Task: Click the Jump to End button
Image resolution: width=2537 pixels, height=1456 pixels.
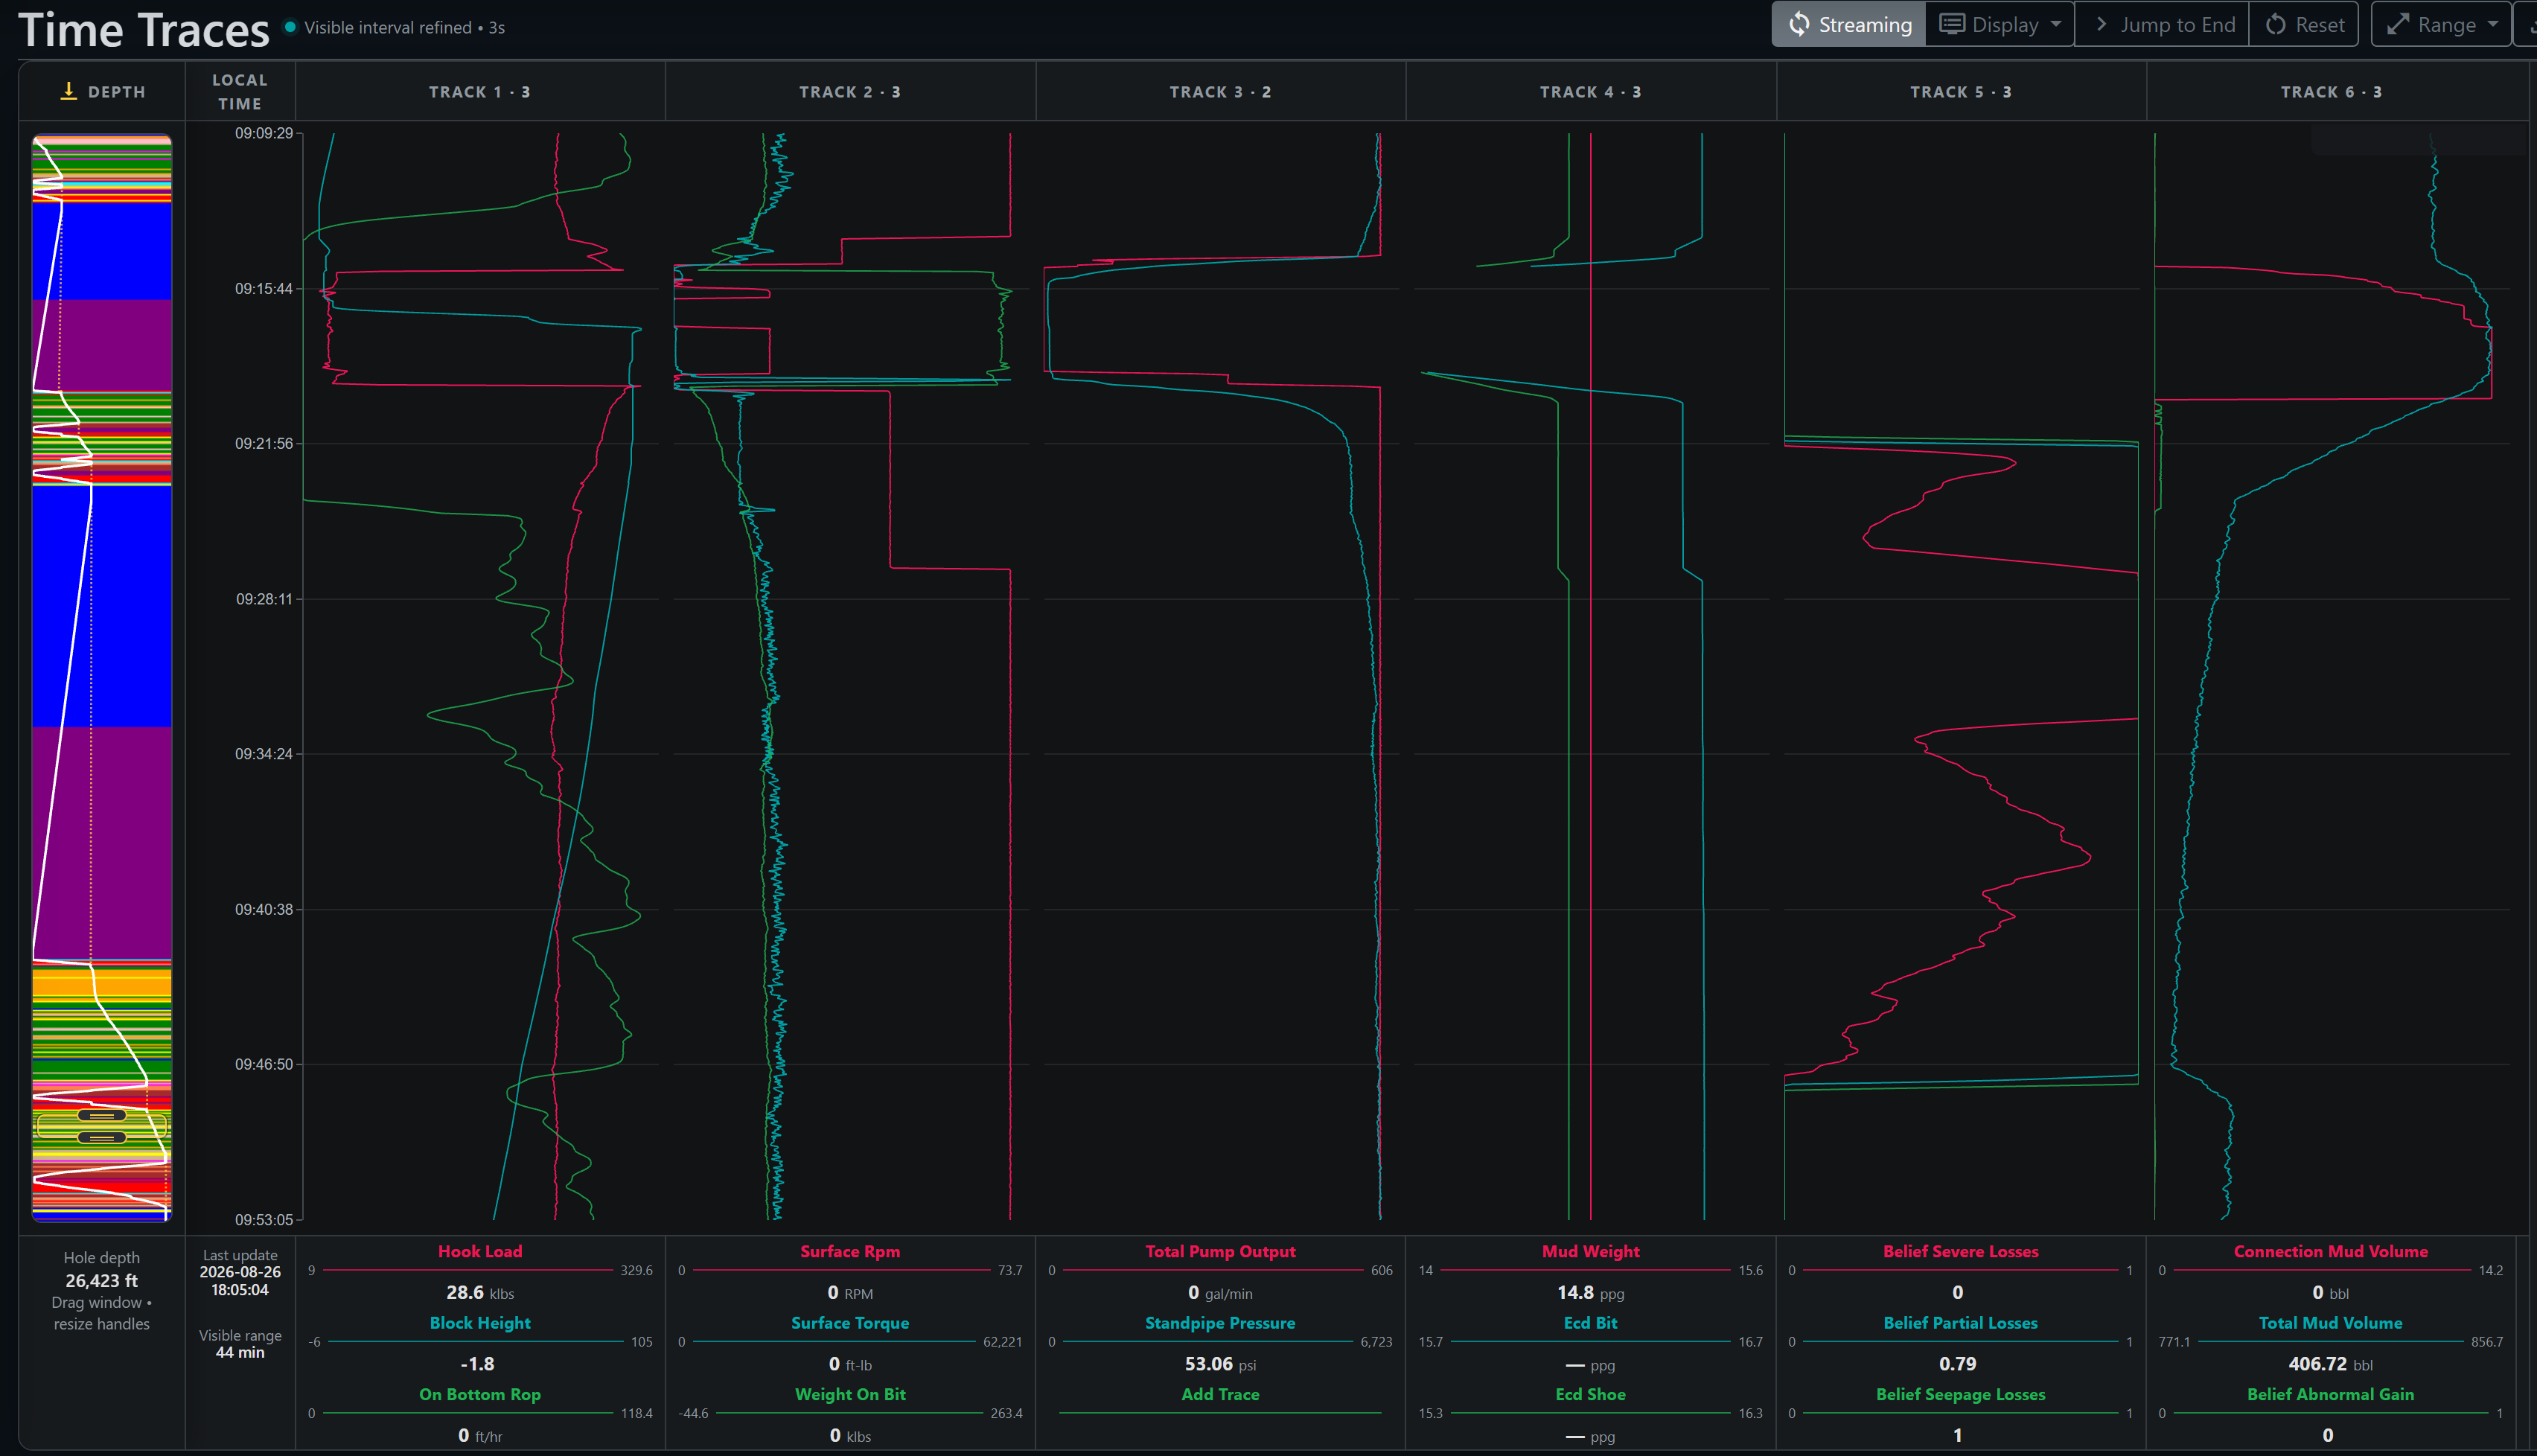Action: 2162,25
